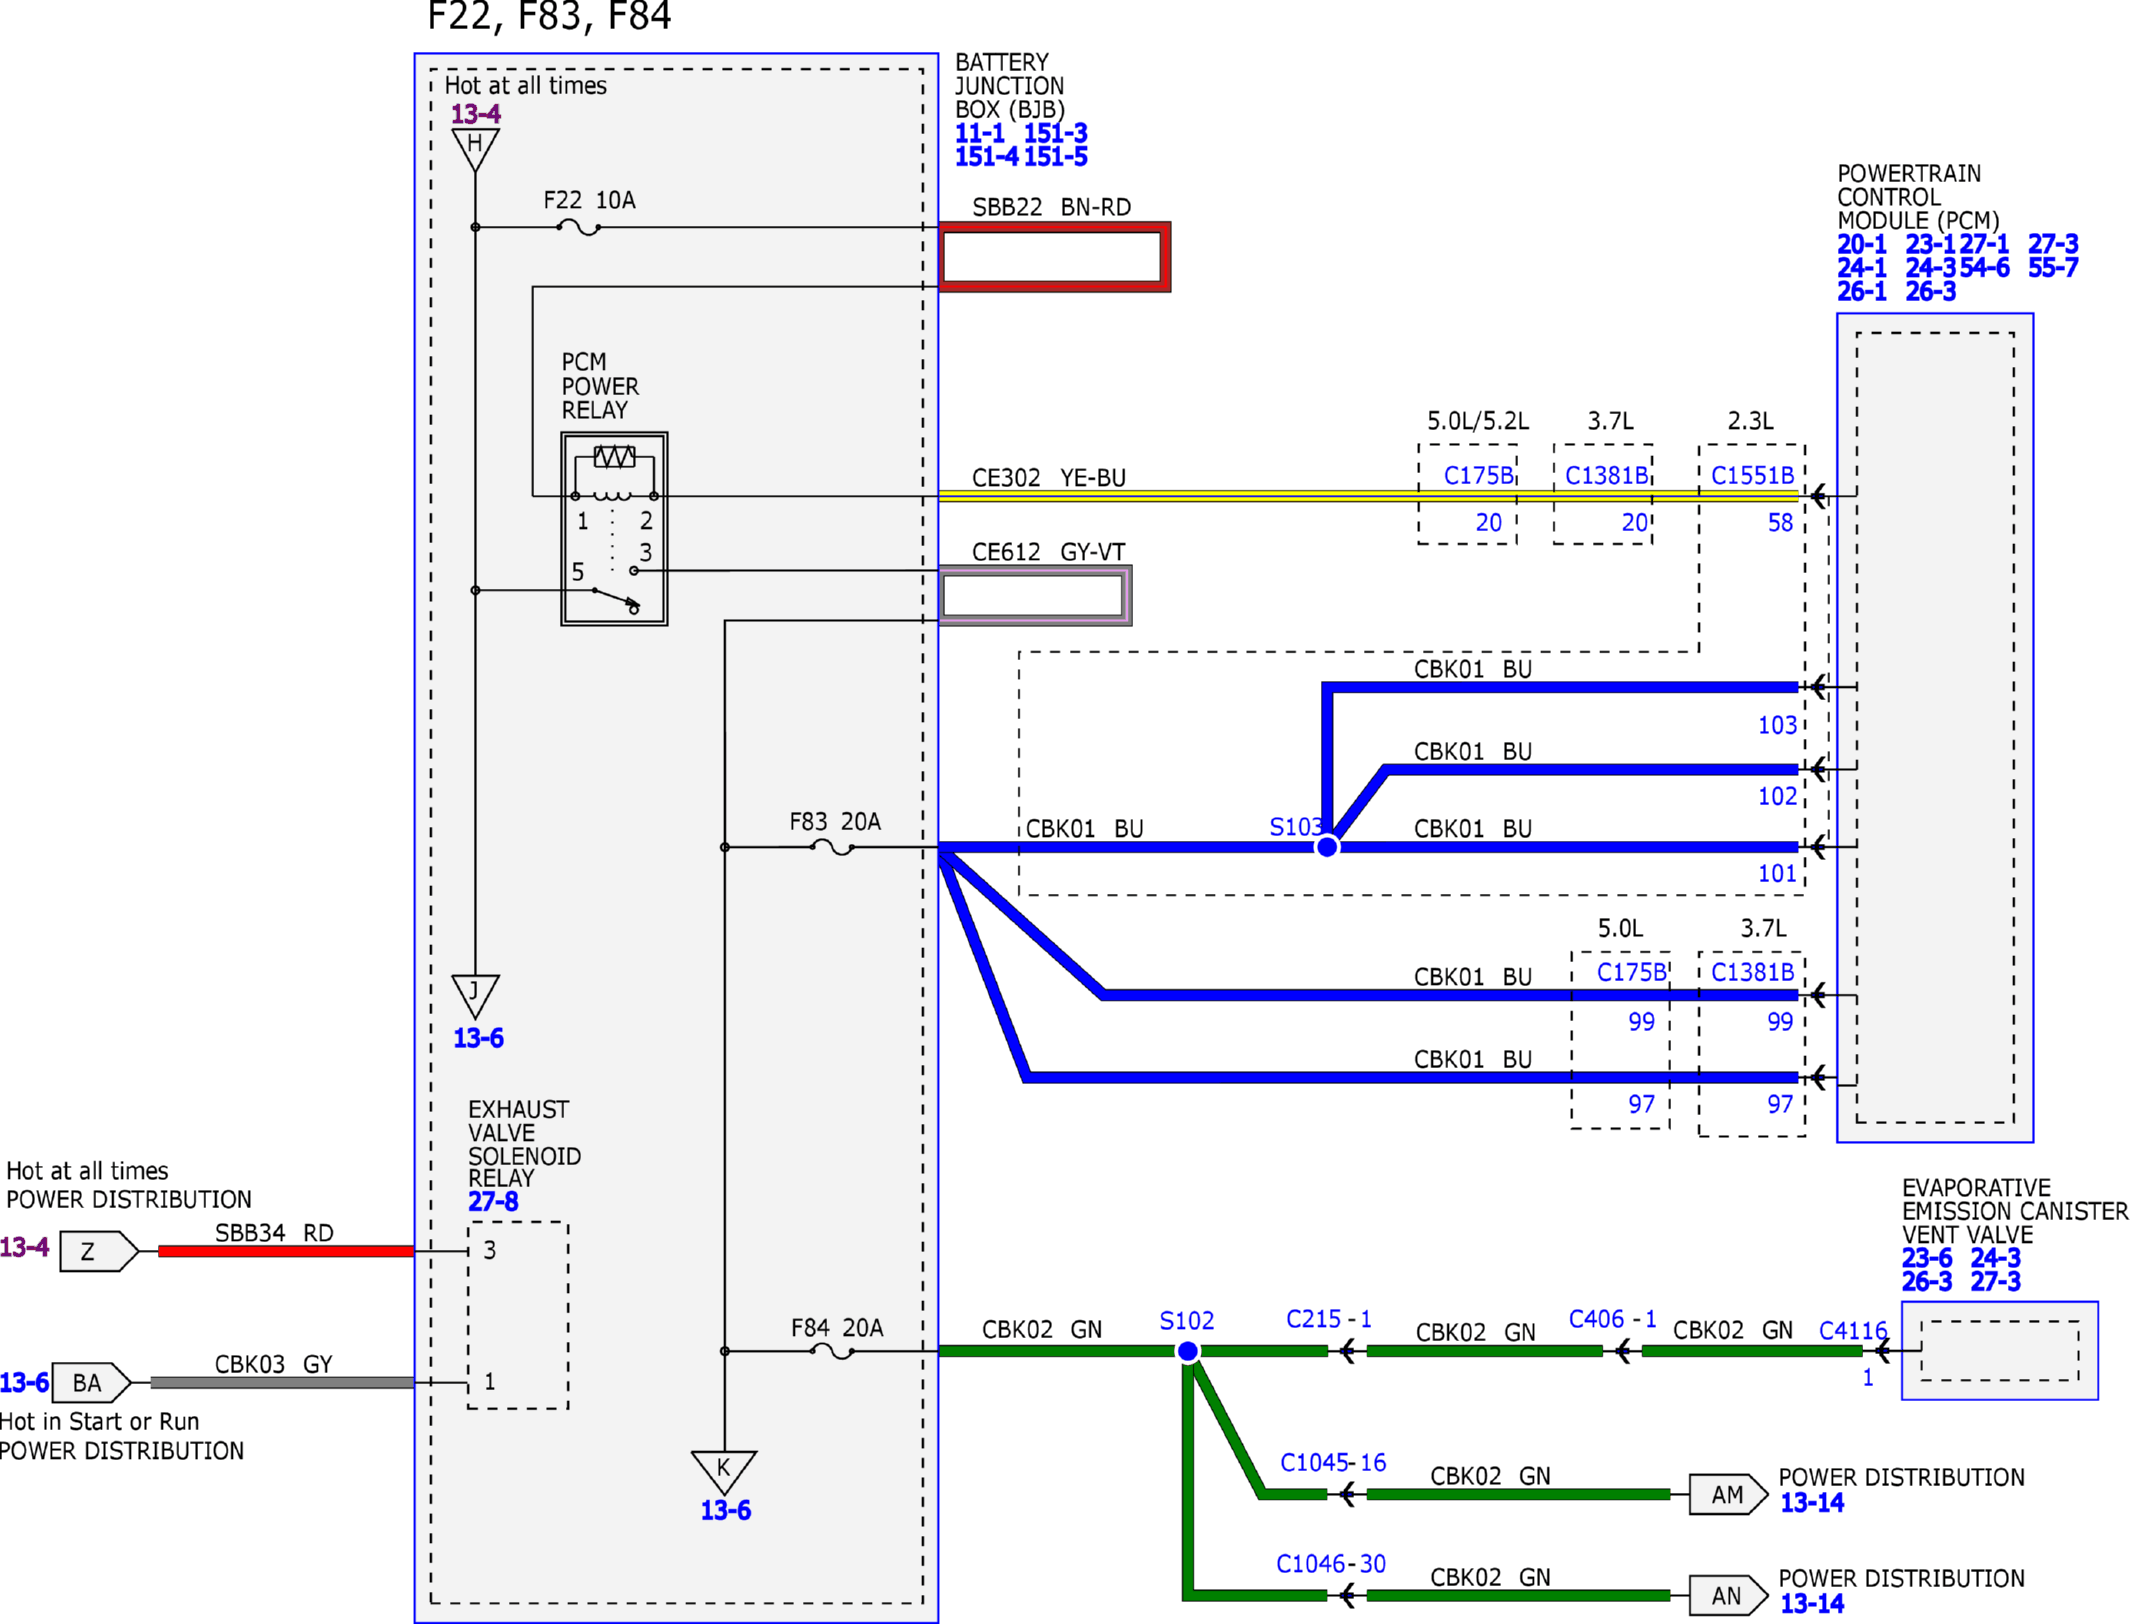The height and width of the screenshot is (1624, 2130).
Task: Click the PCM Power Relay symbol
Action: tap(614, 529)
